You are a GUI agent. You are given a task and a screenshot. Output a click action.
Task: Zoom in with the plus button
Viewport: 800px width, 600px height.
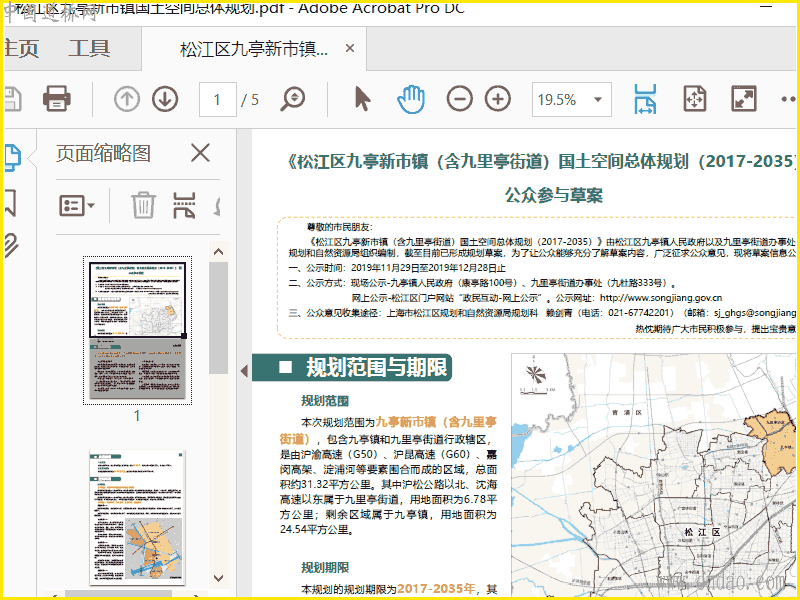(x=497, y=99)
